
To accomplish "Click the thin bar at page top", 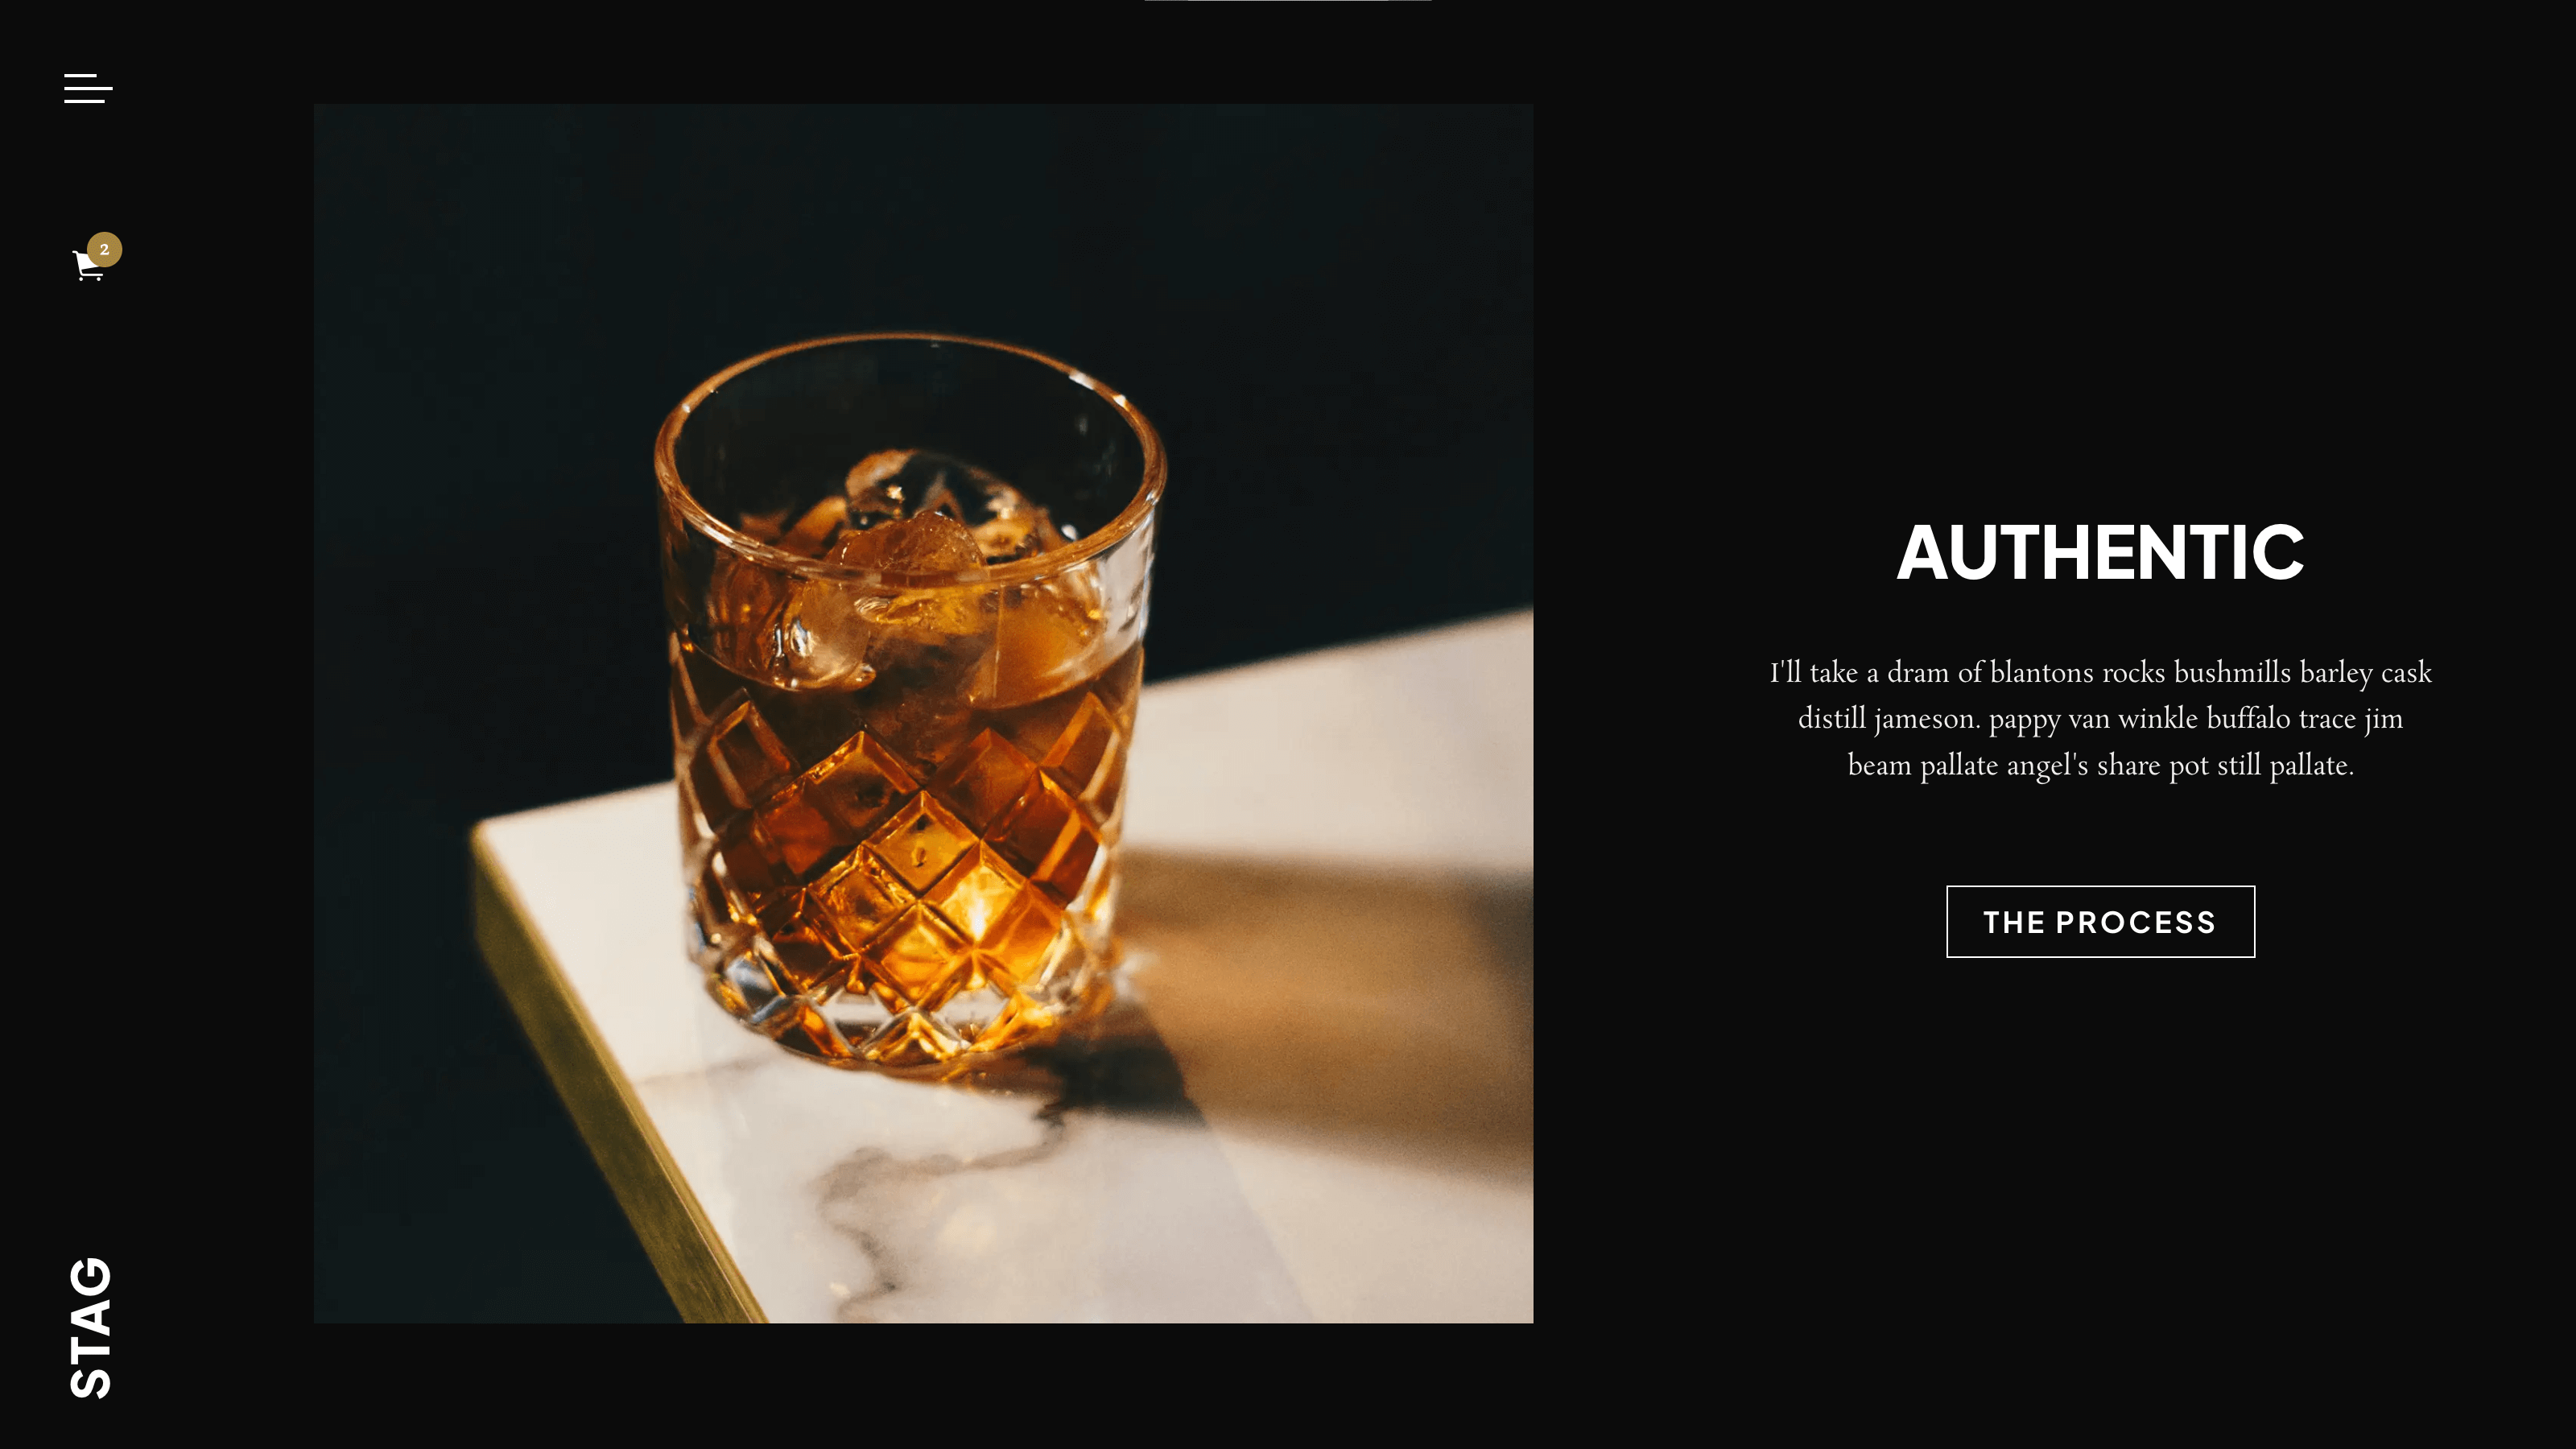I will point(1288,1).
